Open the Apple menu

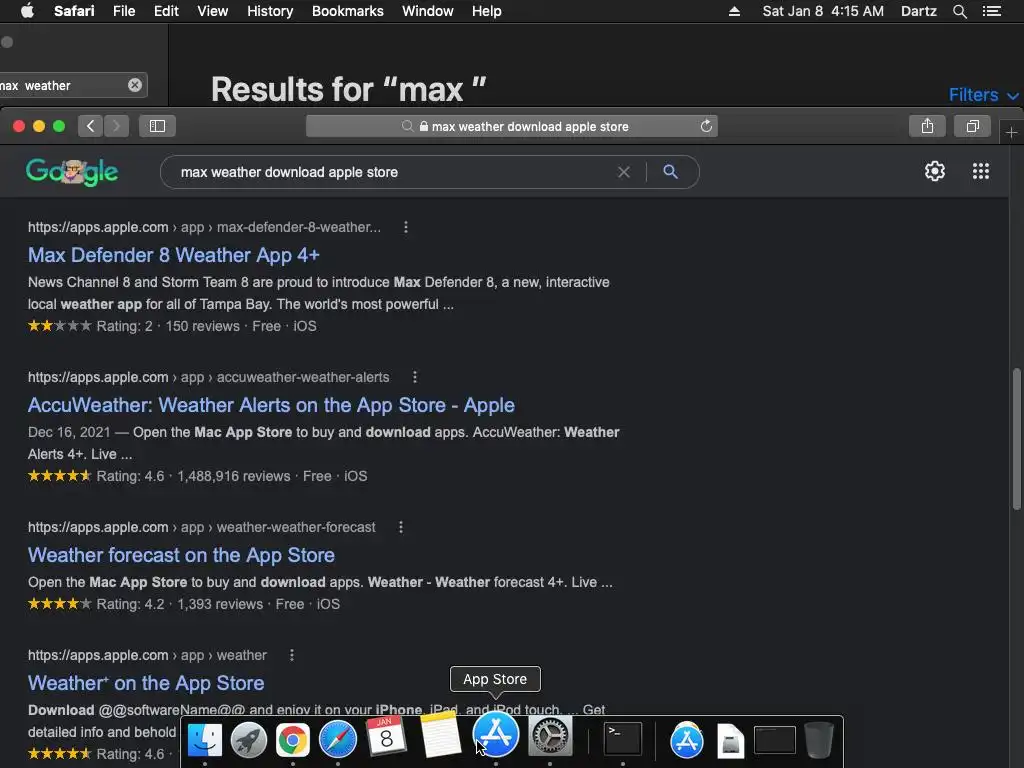27,11
